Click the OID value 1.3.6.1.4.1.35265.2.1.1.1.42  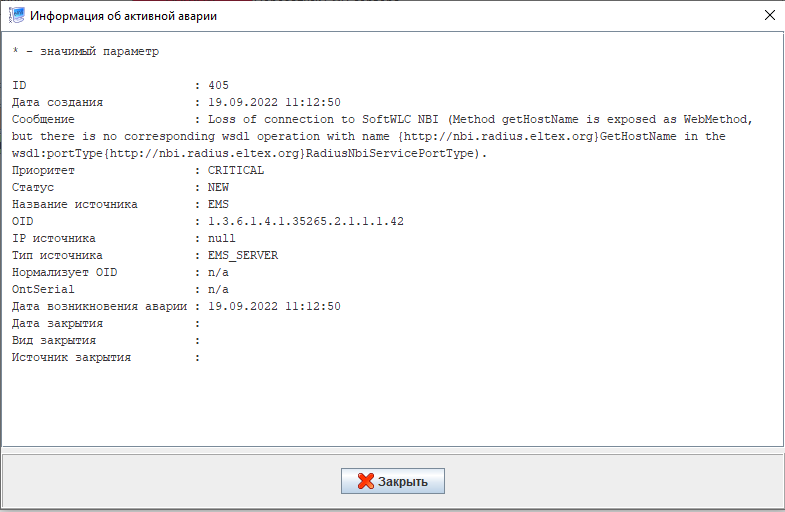click(306, 221)
